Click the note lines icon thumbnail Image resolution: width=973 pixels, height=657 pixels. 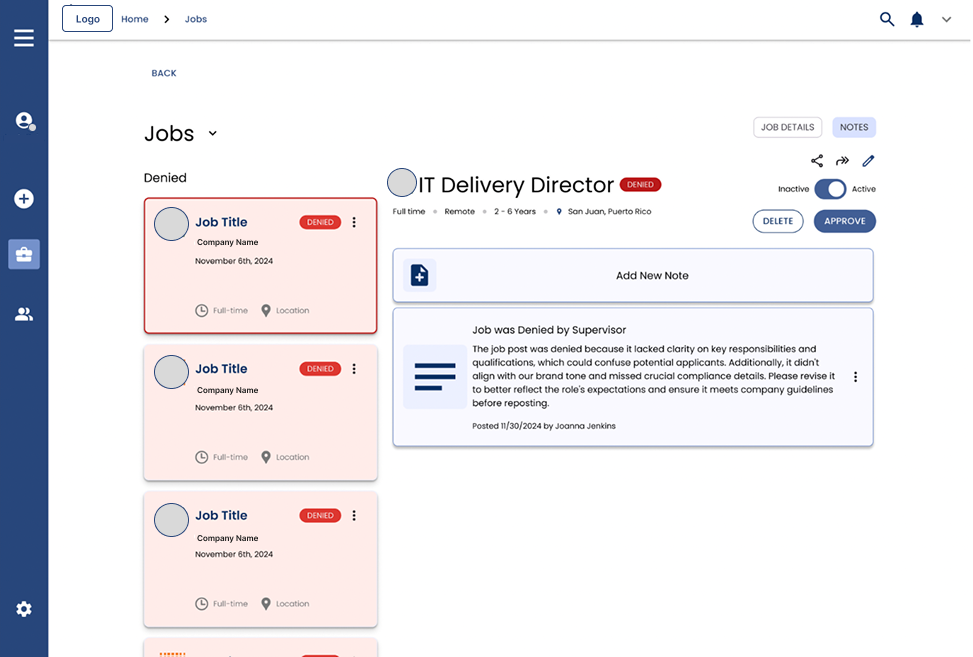(435, 377)
